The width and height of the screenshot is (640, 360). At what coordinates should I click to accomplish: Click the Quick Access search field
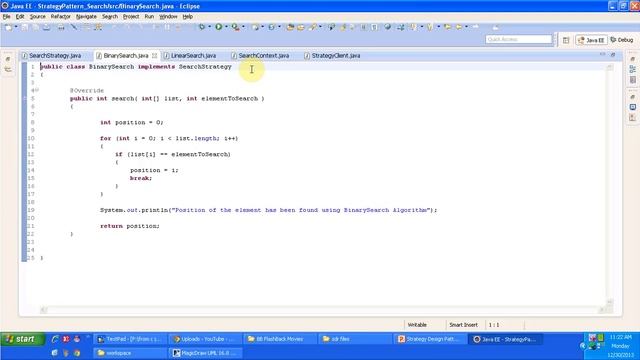(x=519, y=39)
